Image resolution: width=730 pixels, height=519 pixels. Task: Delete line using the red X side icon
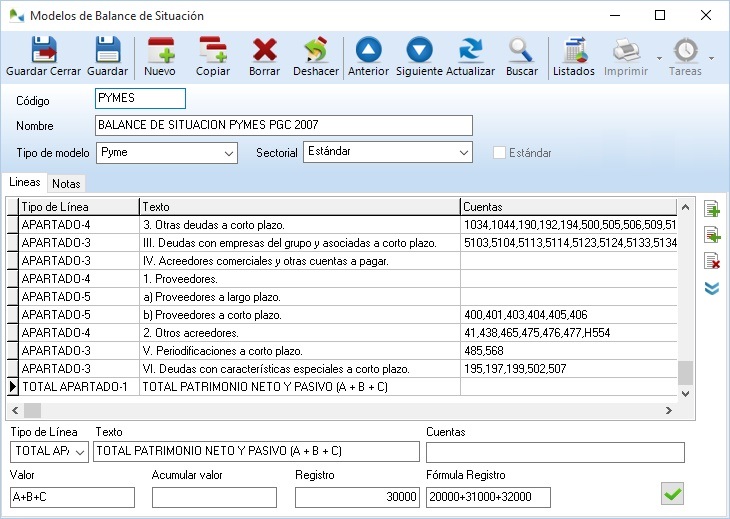point(712,261)
